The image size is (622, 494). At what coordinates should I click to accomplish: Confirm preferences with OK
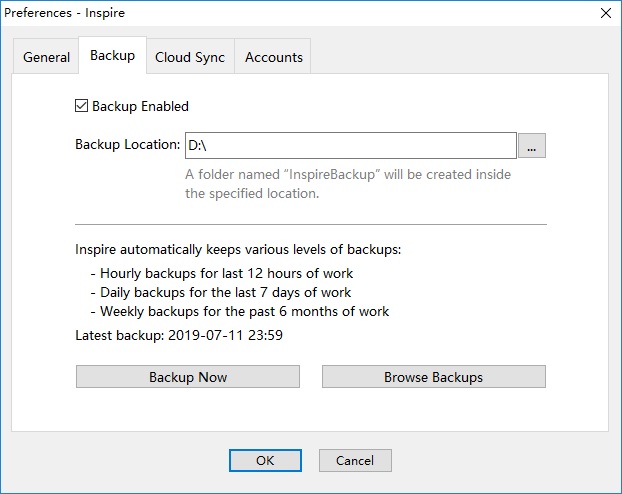pyautogui.click(x=265, y=460)
